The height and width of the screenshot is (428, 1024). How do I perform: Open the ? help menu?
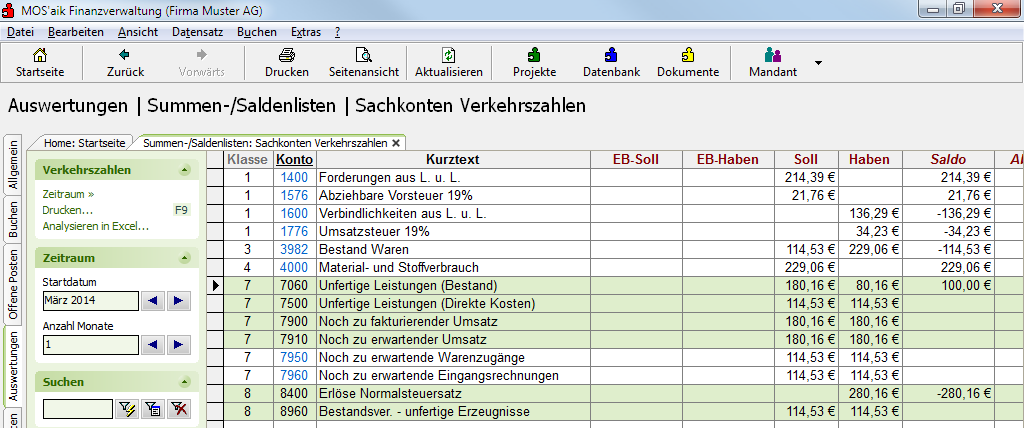[337, 32]
